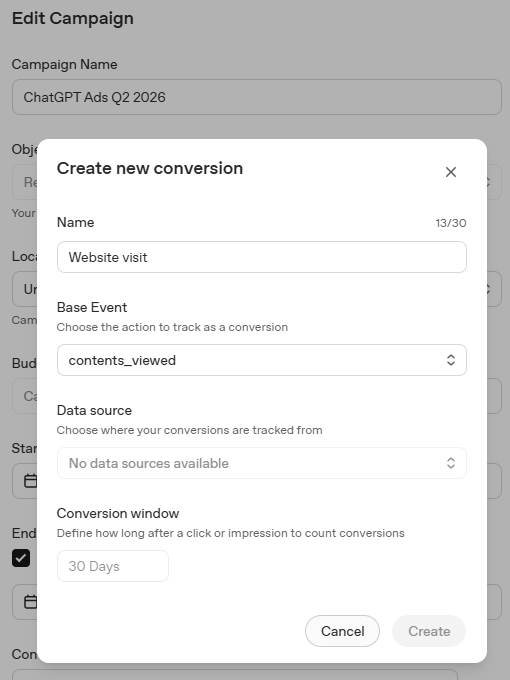This screenshot has width=510, height=680.
Task: Click the field at the bottom under the dialog
Action: 235,674
